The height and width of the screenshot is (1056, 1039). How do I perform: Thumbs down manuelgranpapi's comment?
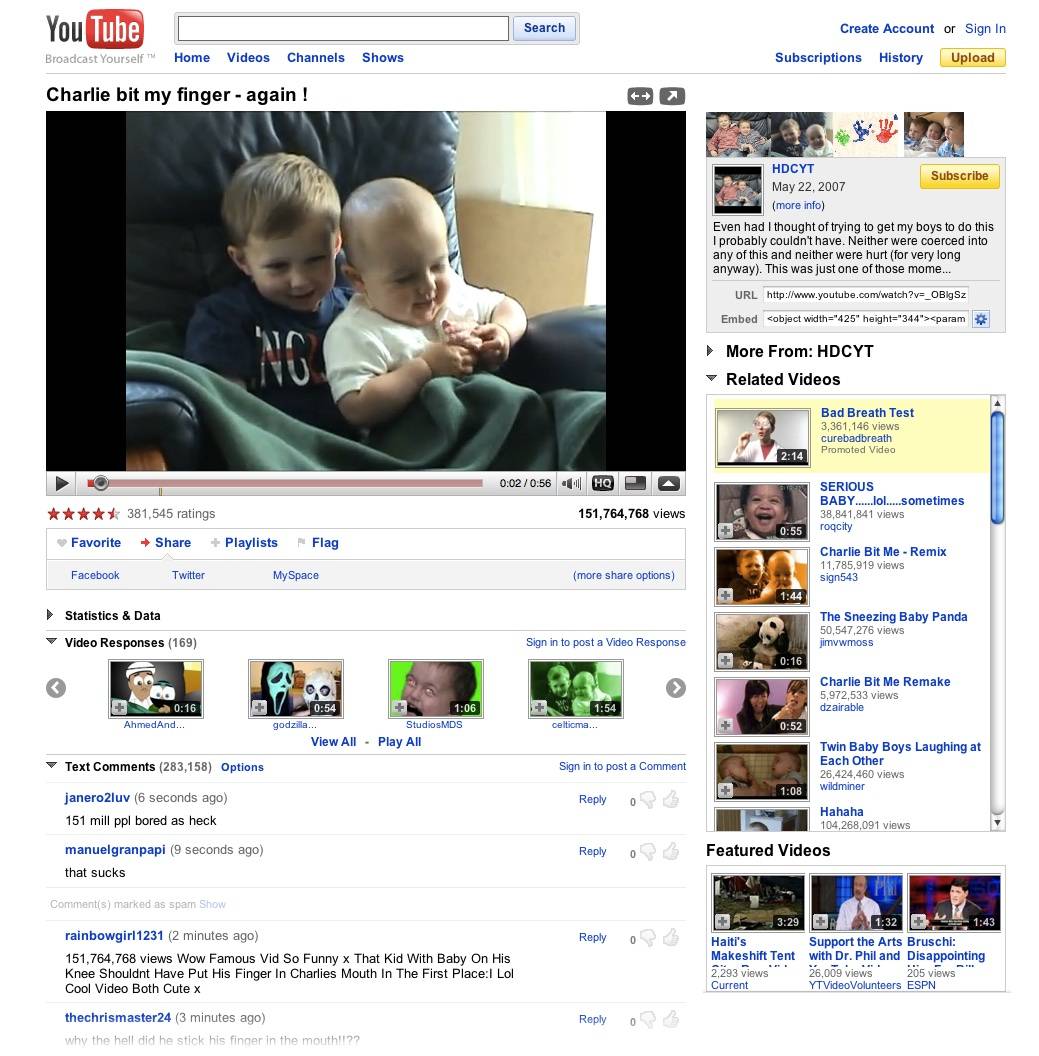tap(648, 852)
